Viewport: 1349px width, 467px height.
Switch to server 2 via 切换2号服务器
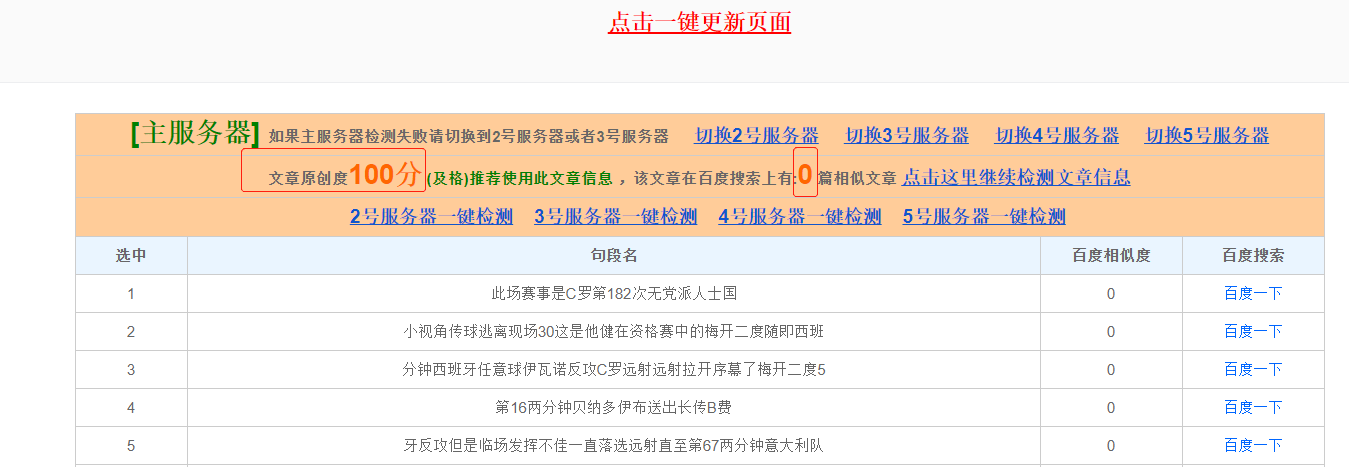point(756,136)
